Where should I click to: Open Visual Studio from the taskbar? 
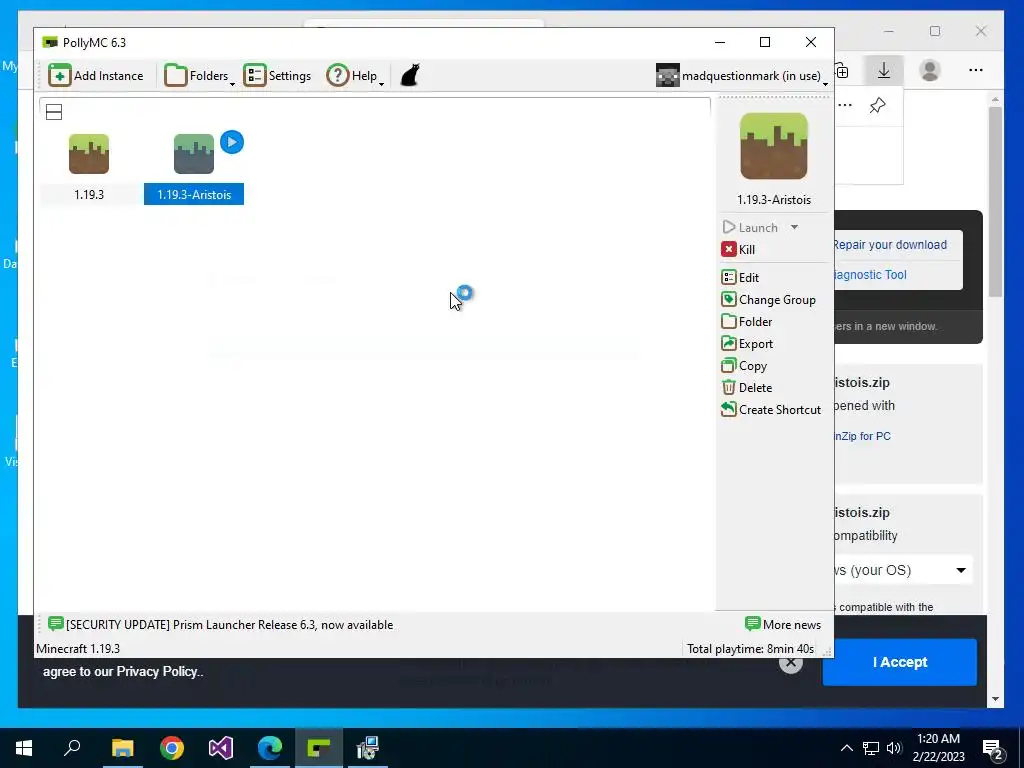tap(221, 748)
